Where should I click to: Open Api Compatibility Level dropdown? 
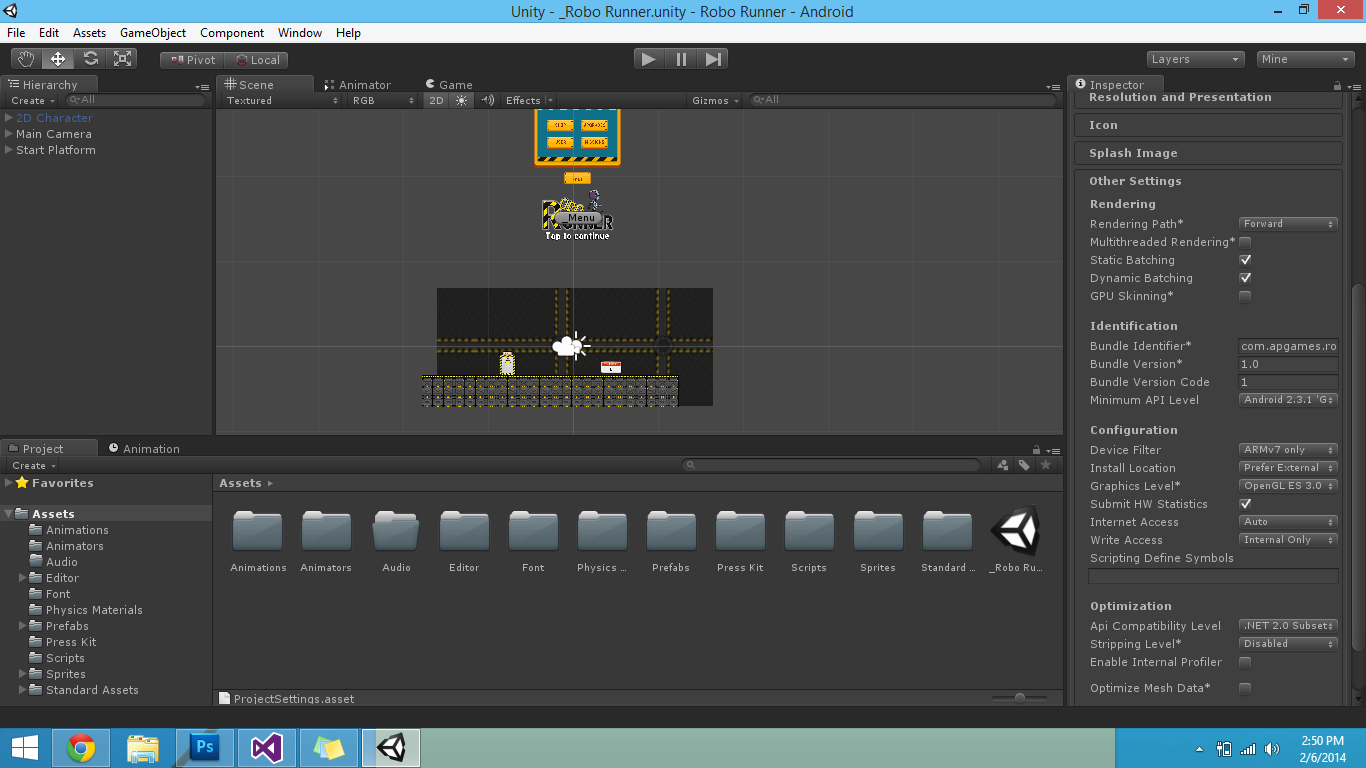1288,626
